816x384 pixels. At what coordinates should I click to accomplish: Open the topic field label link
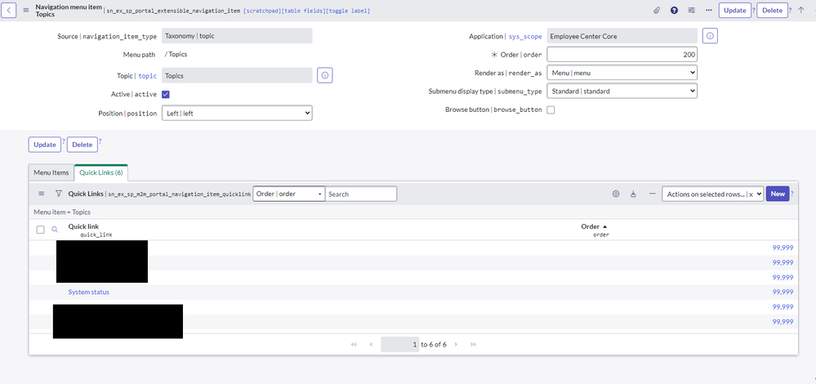pyautogui.click(x=147, y=76)
